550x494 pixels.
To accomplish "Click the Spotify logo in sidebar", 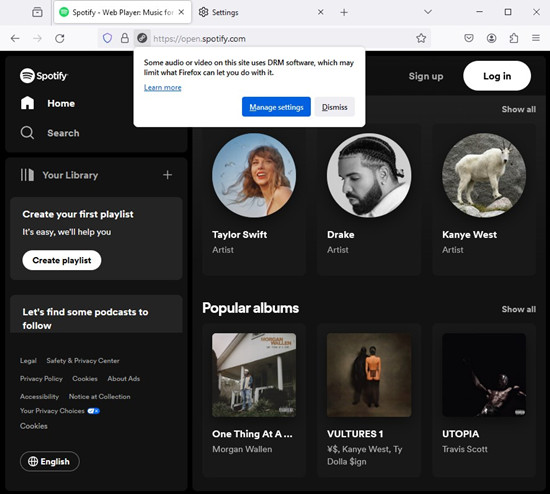I will point(43,75).
